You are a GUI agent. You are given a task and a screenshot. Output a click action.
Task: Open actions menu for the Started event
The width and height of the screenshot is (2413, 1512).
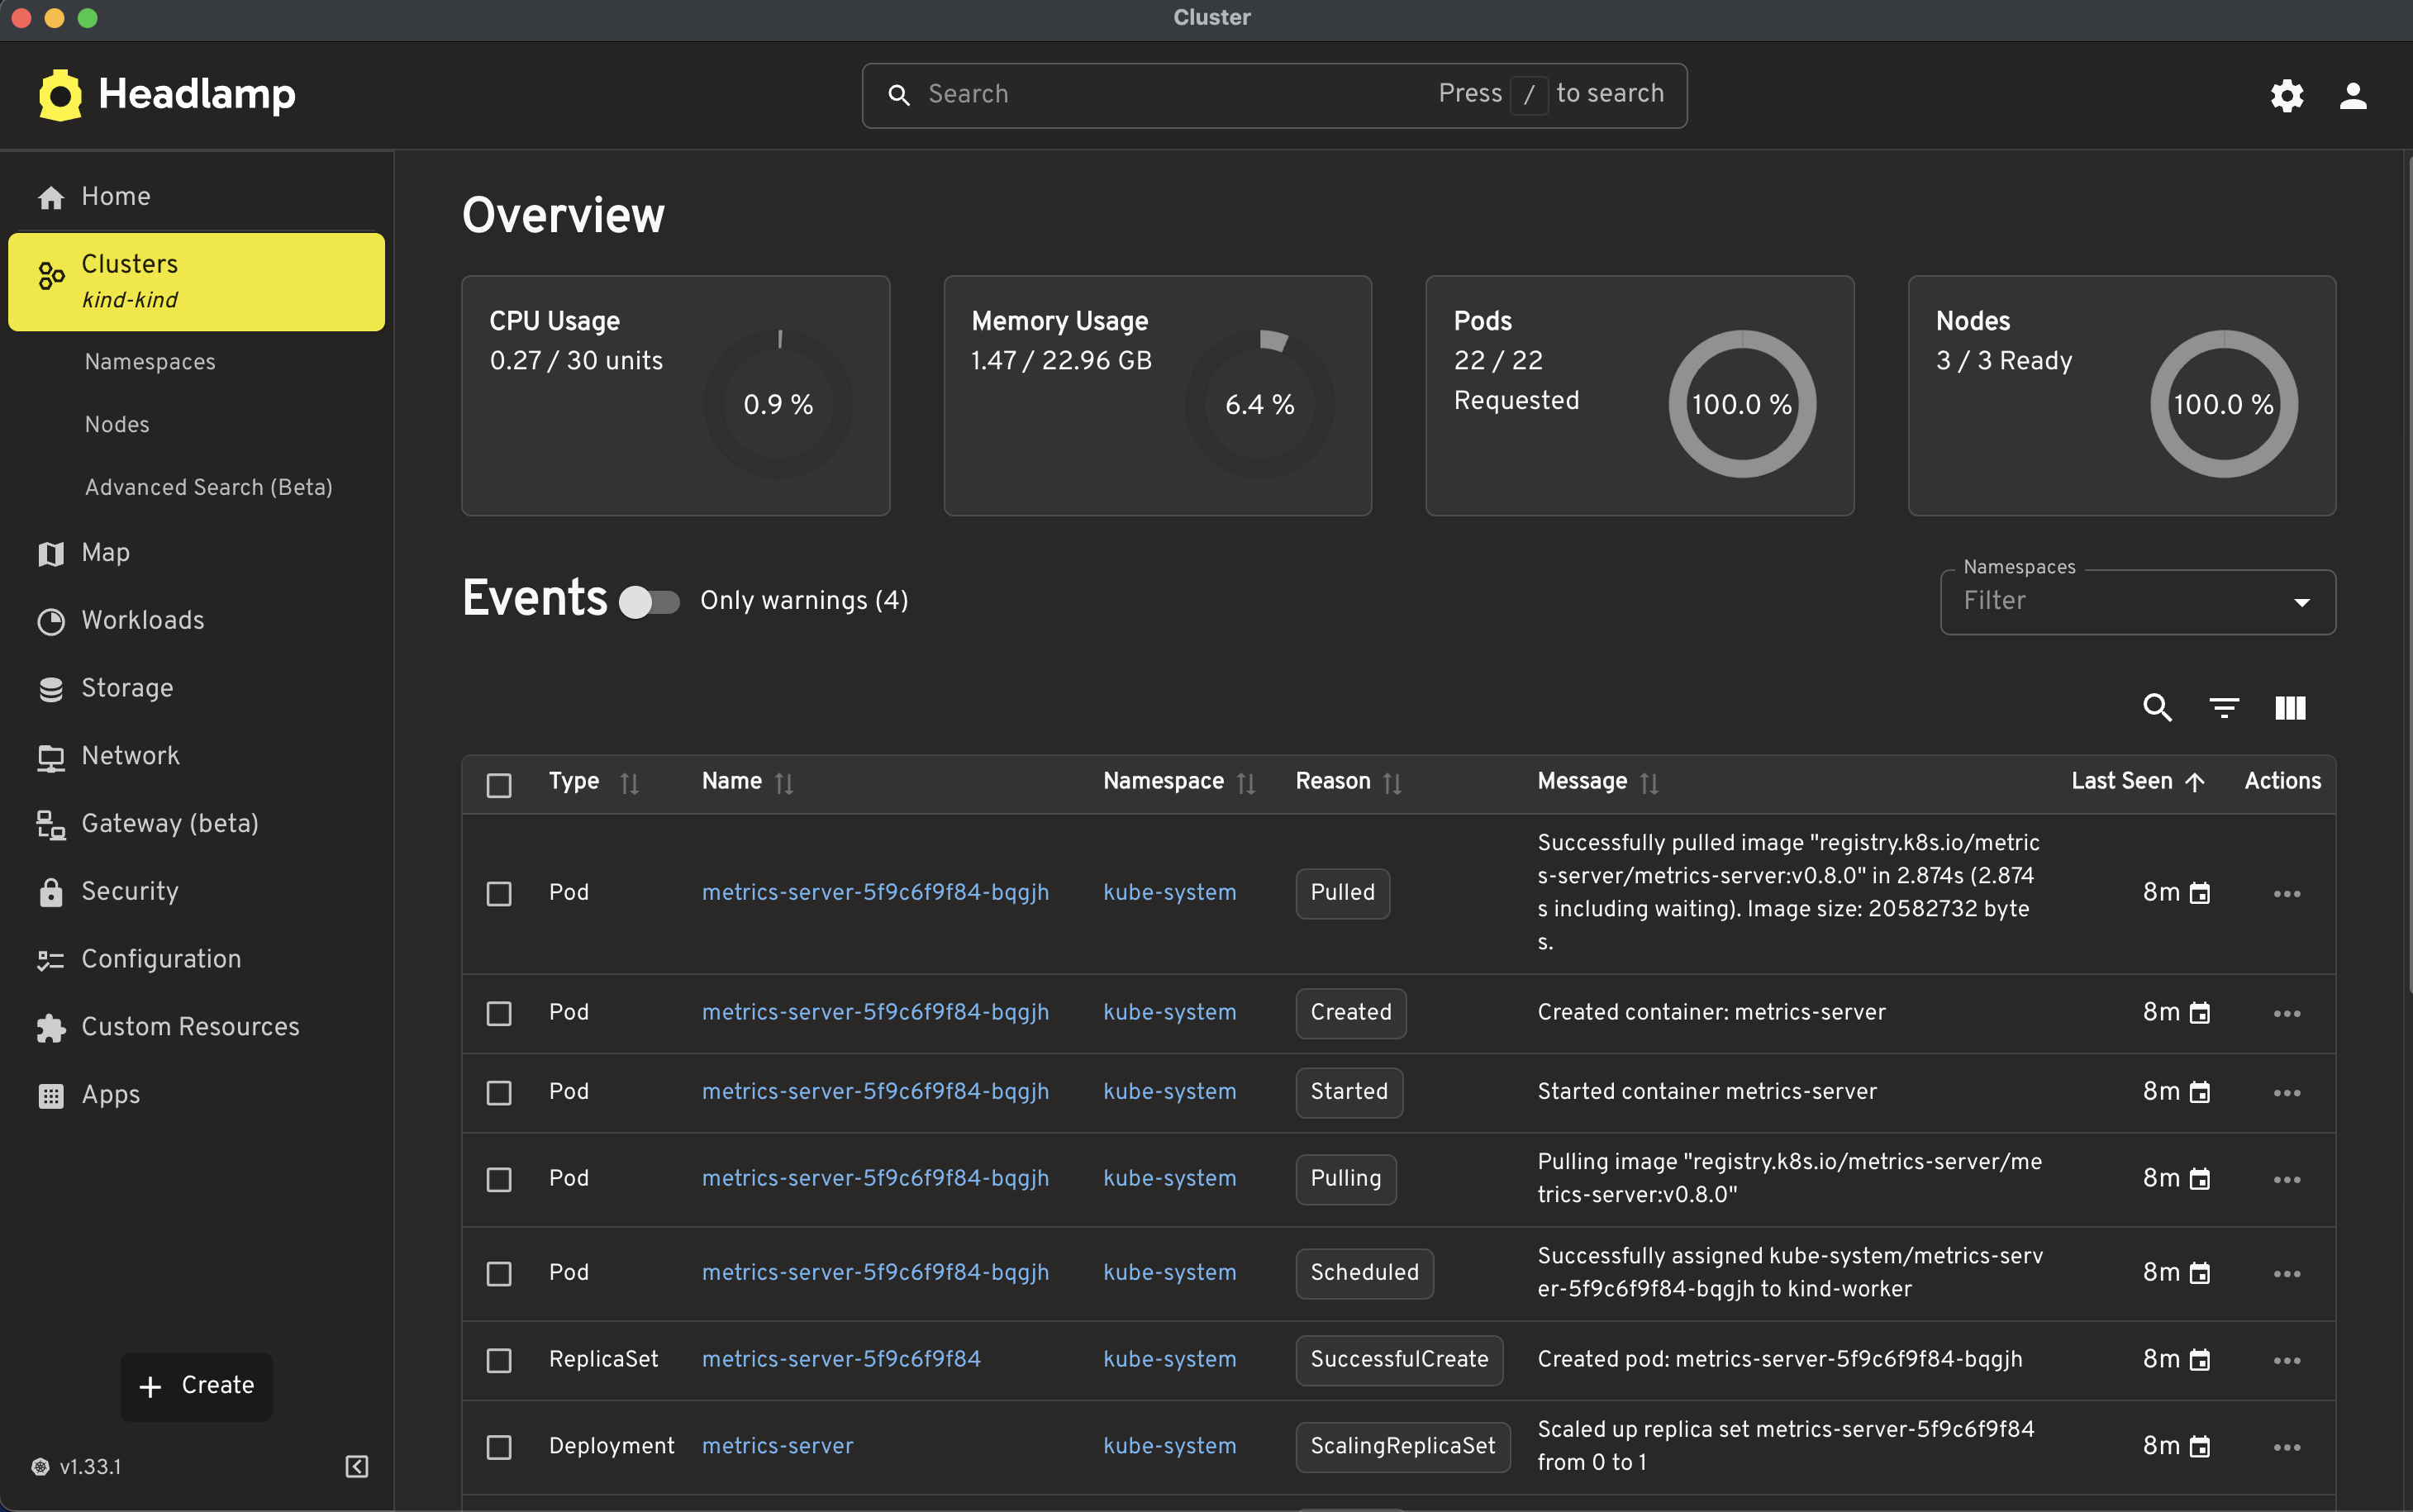2287,1092
